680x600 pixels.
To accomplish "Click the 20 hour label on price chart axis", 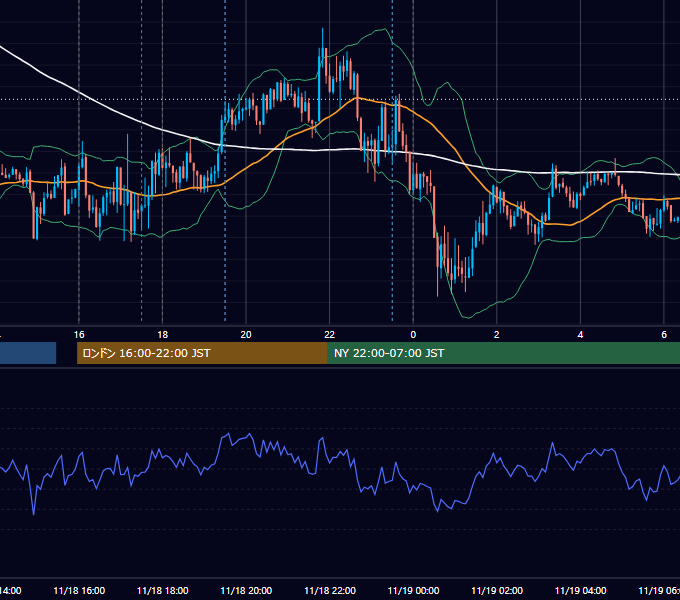I will 246,335.
